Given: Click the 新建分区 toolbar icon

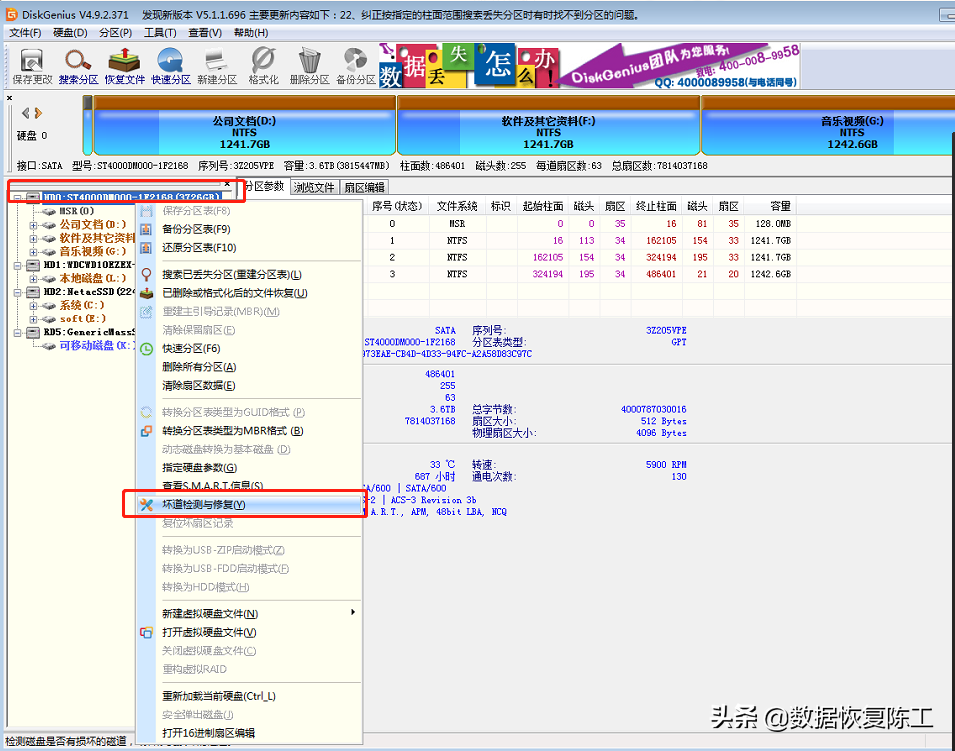Looking at the screenshot, I should tap(217, 66).
